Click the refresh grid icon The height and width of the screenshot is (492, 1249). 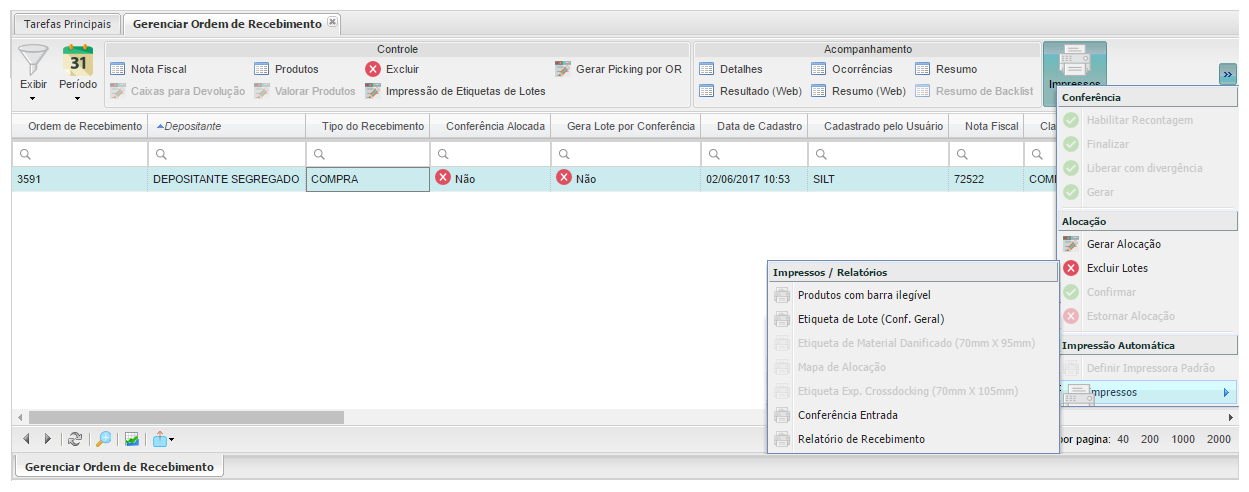click(x=75, y=439)
